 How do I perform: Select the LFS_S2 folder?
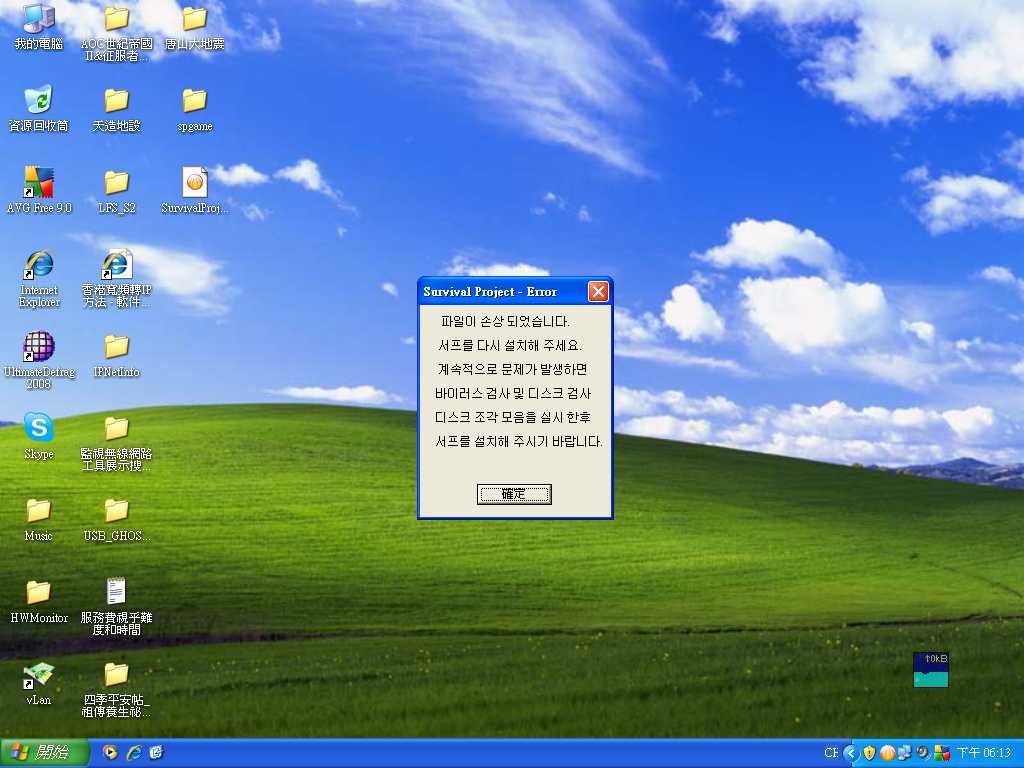(116, 192)
